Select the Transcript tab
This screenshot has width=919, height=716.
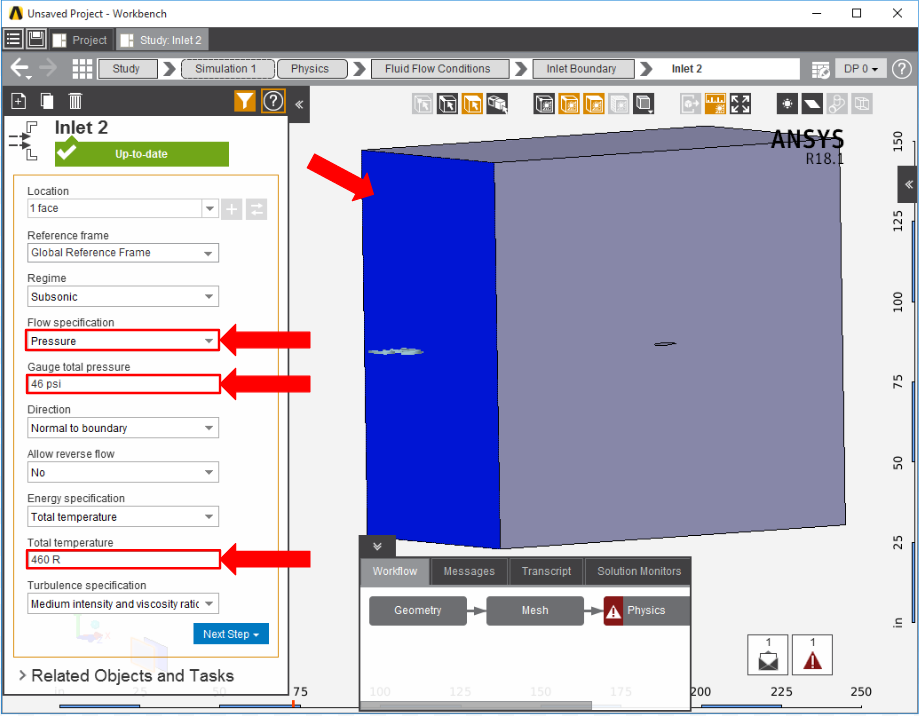(x=546, y=571)
